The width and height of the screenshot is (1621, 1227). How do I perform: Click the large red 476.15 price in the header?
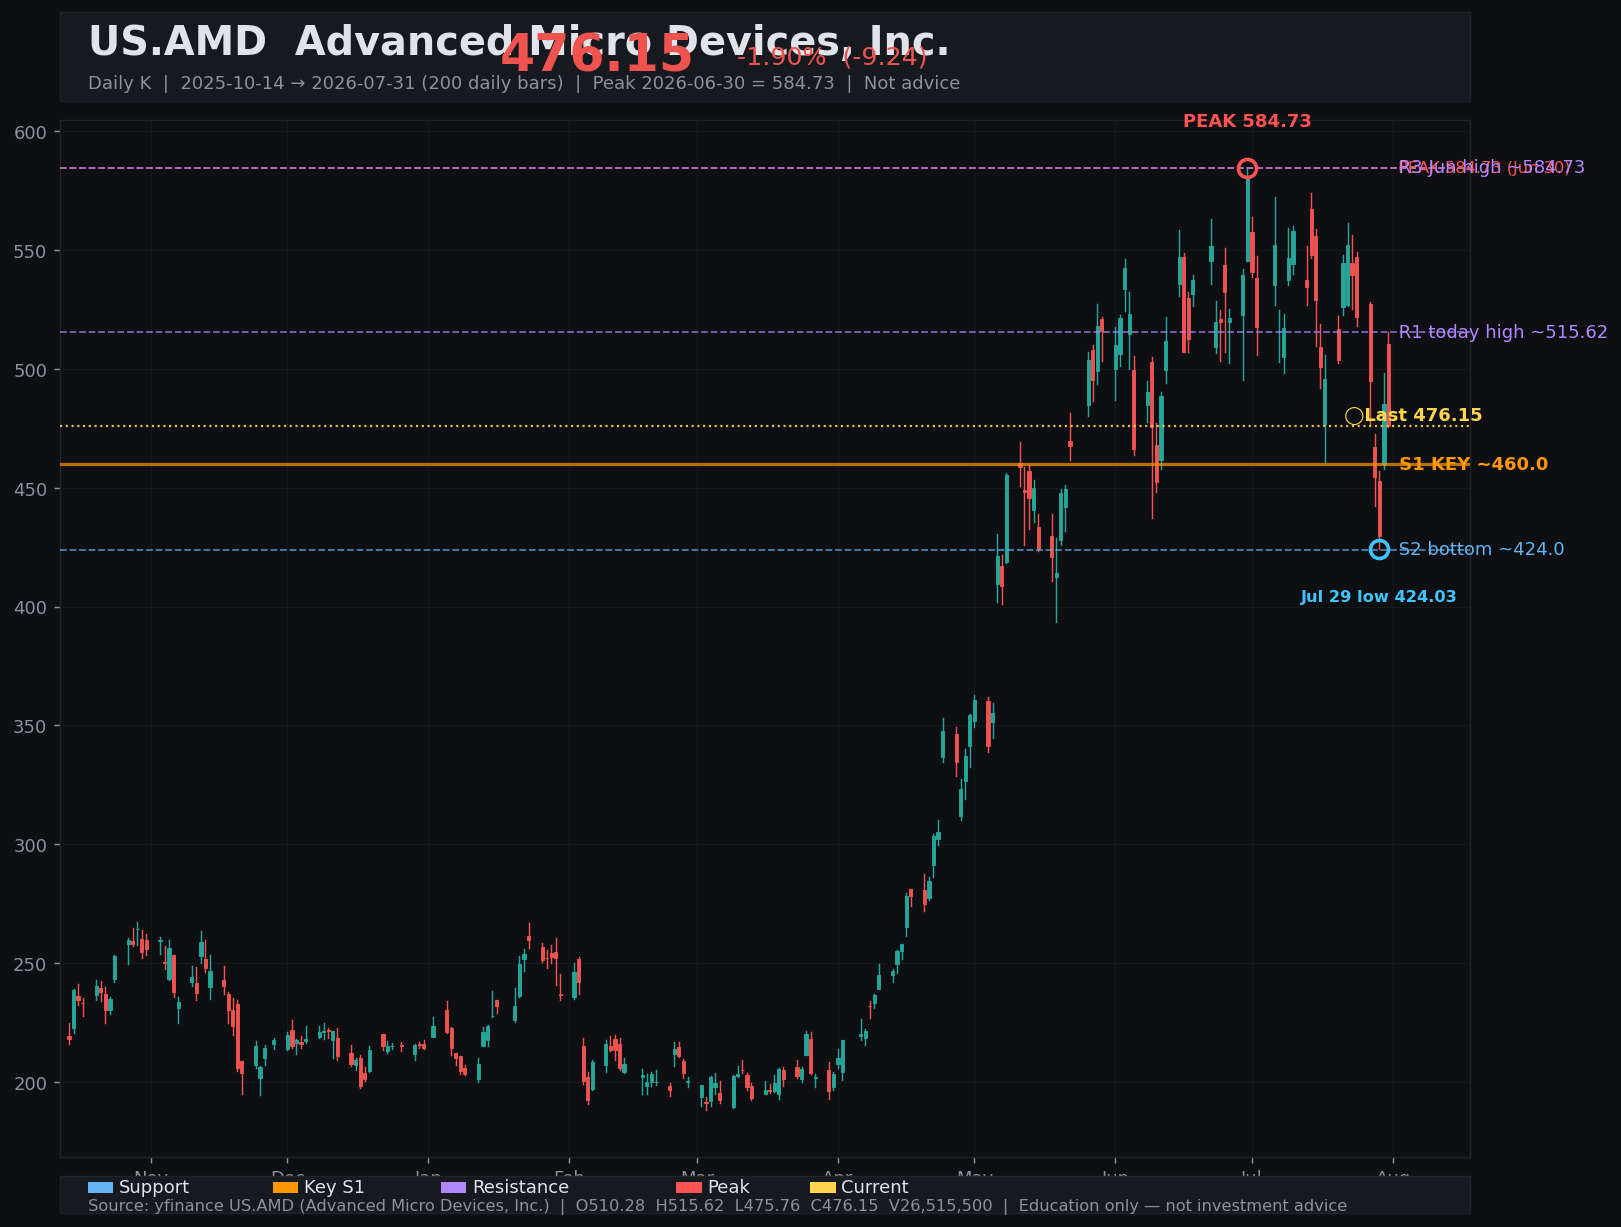tap(596, 54)
